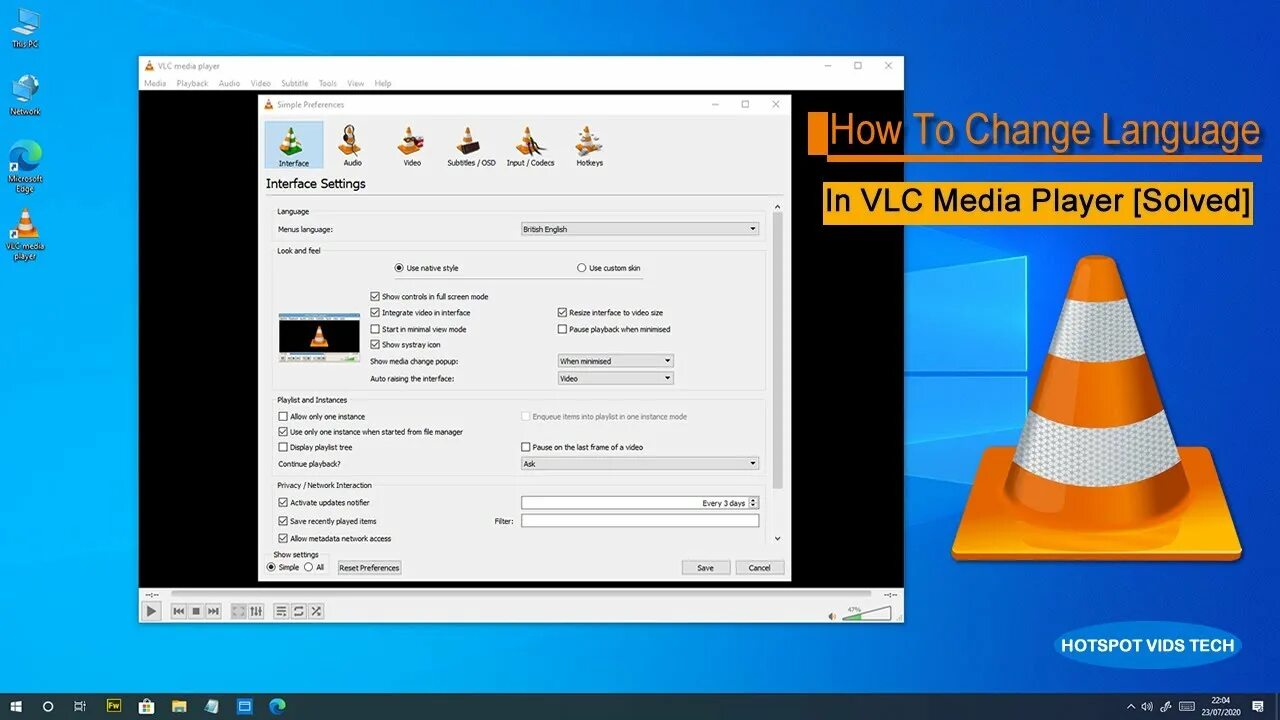Click the Stop playback button
The image size is (1280, 720).
click(x=196, y=611)
